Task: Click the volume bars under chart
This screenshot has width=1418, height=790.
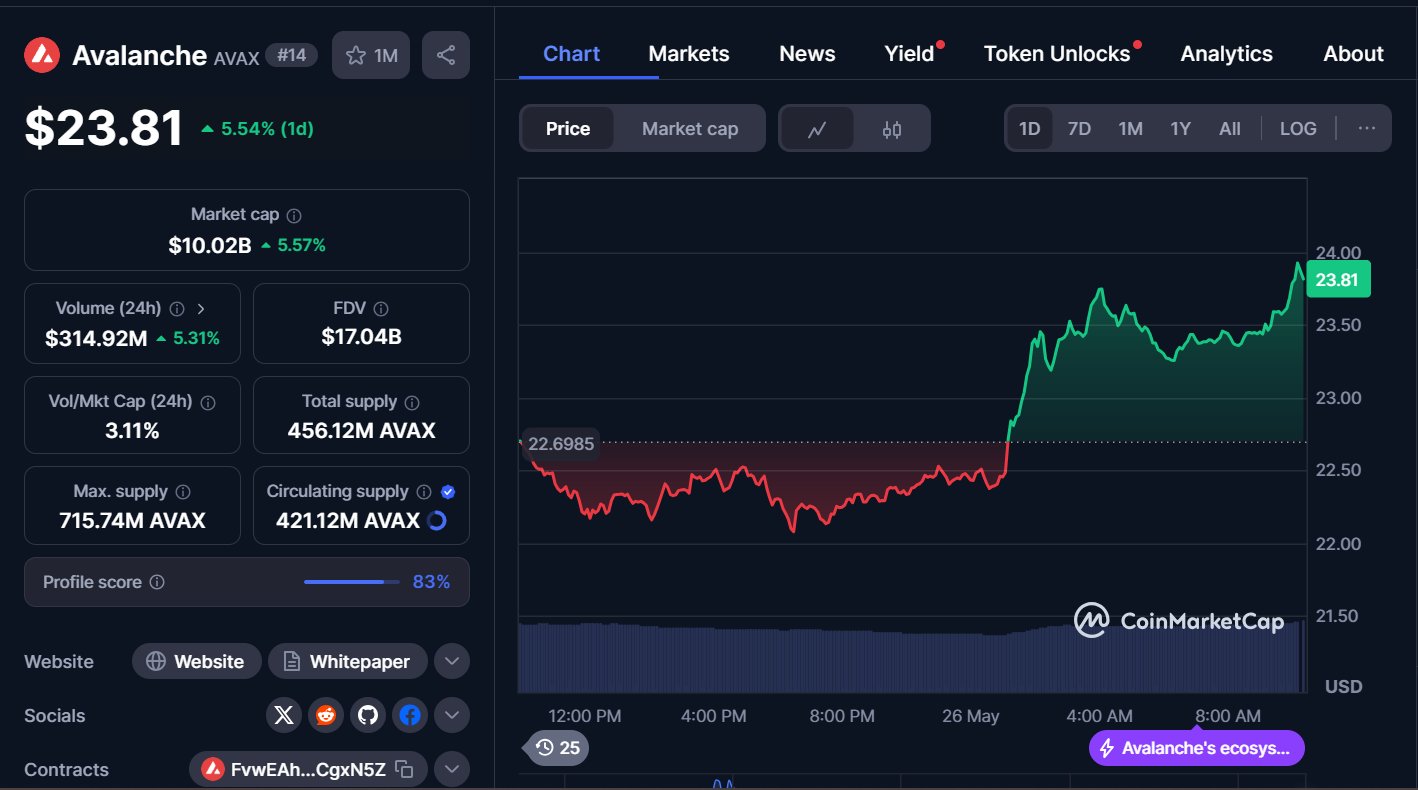Action: (912, 658)
